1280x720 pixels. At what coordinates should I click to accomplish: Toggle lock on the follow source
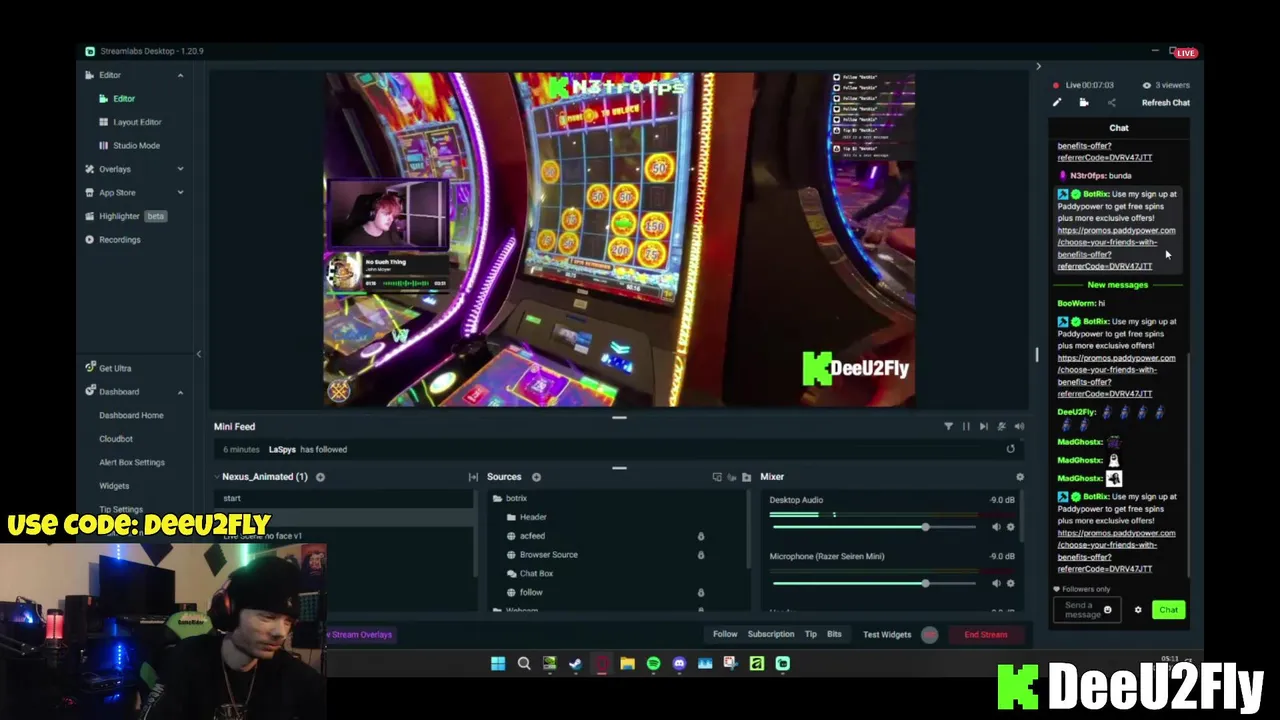pyautogui.click(x=700, y=592)
